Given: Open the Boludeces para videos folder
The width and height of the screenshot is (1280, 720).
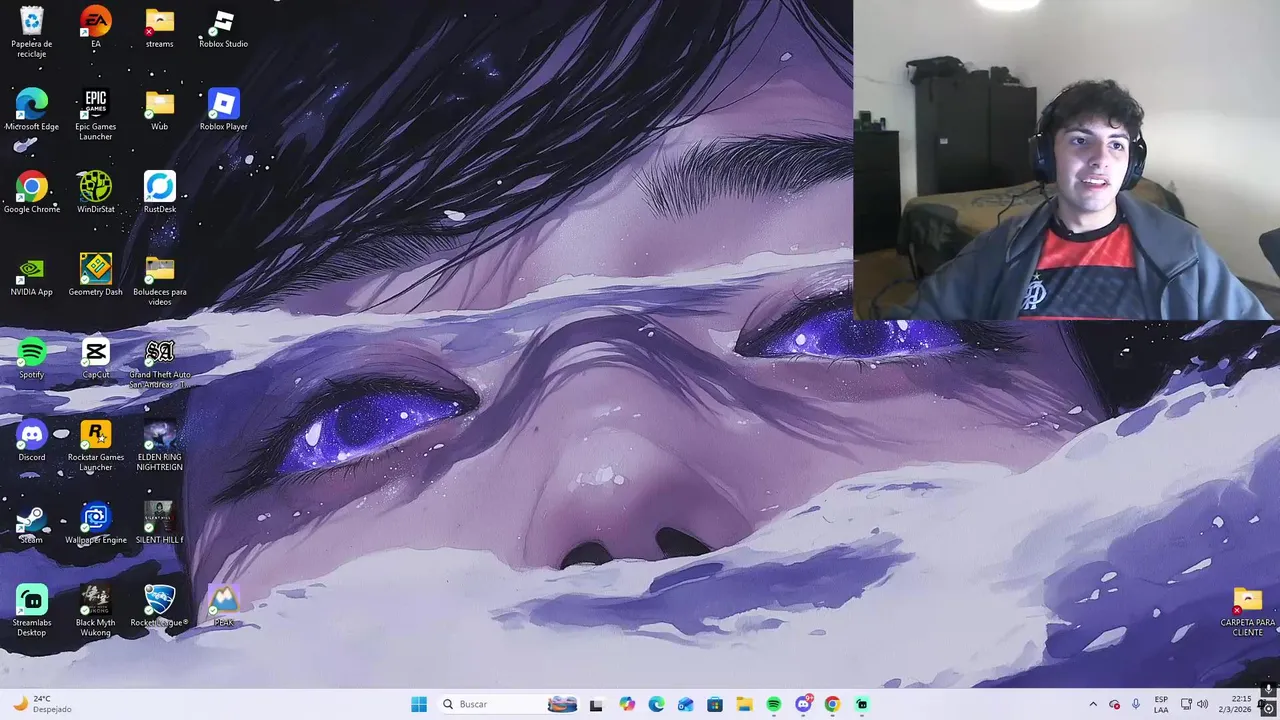Looking at the screenshot, I should [x=160, y=281].
